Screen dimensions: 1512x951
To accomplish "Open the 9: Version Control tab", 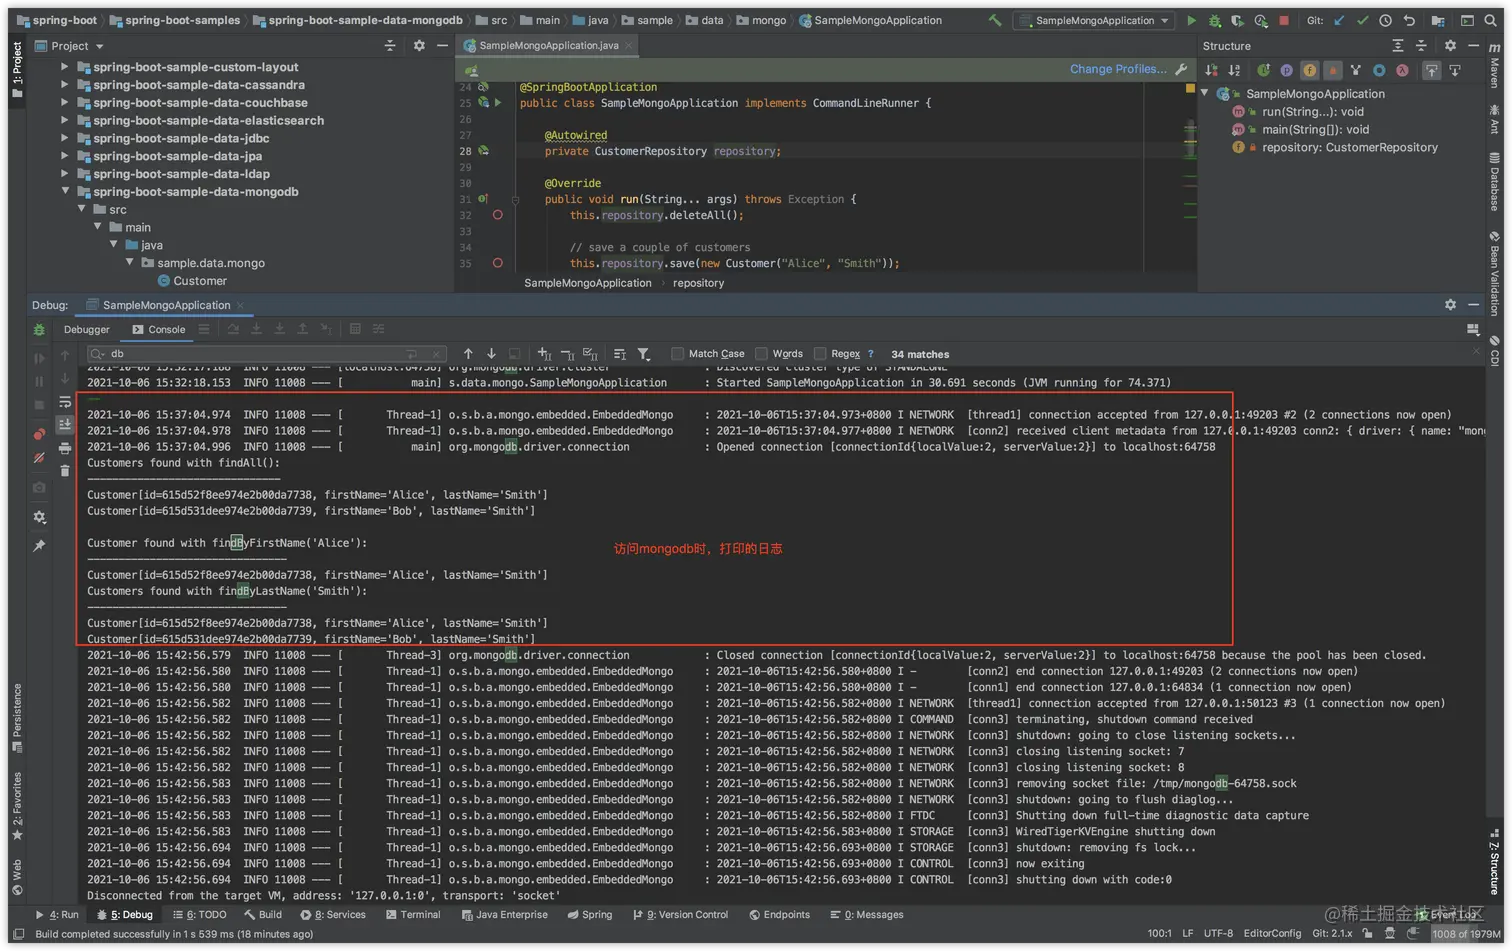I will pyautogui.click(x=680, y=915).
